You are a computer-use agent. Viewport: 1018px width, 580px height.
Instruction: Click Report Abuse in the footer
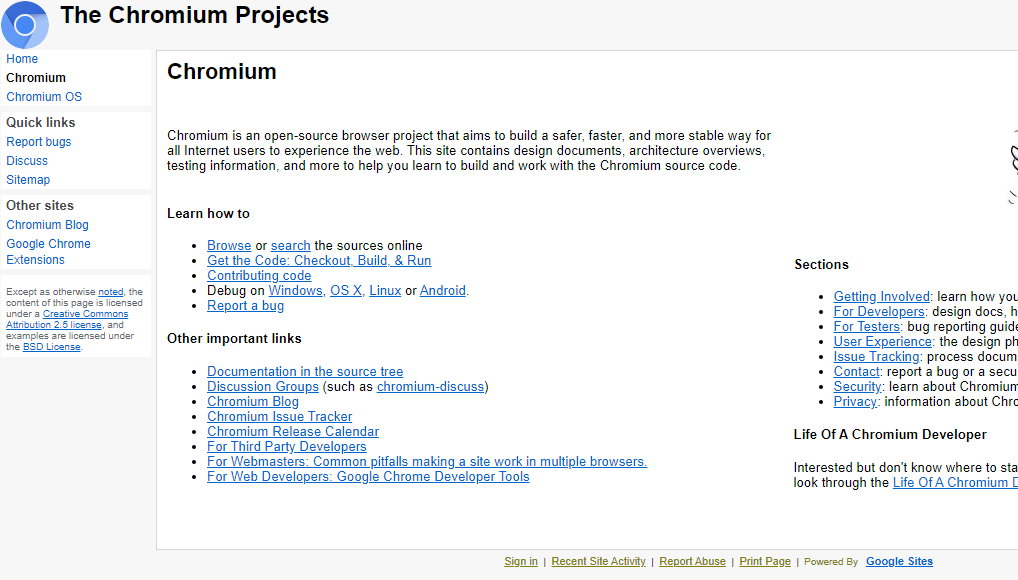click(x=692, y=561)
